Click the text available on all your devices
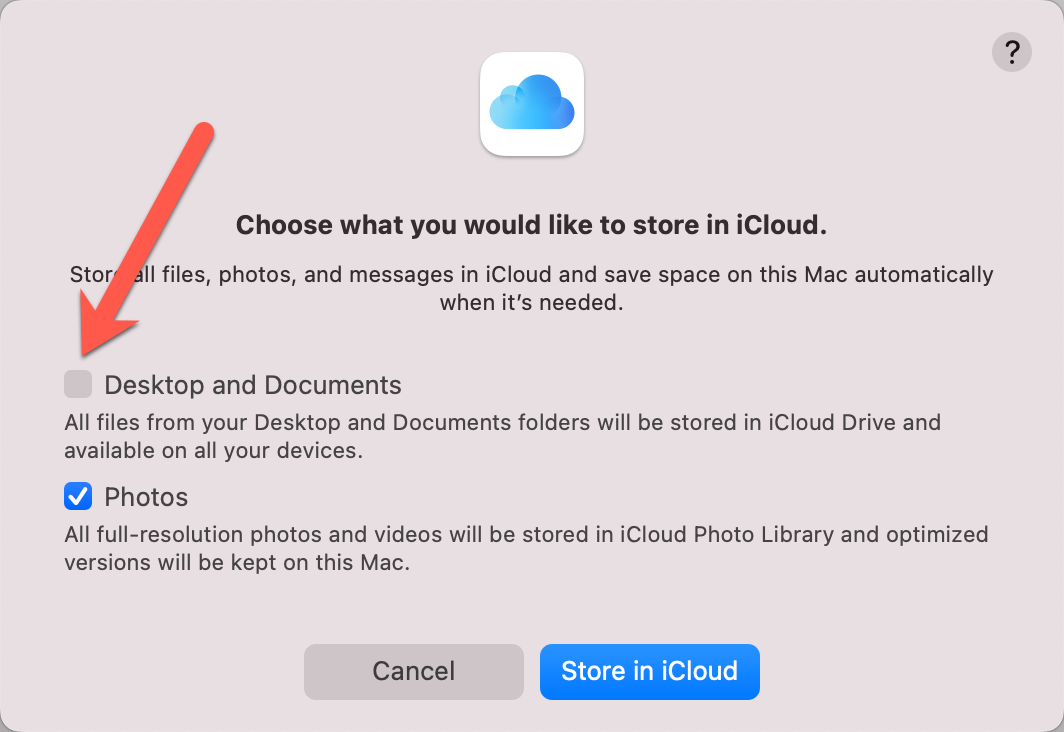1064x732 pixels. [214, 450]
